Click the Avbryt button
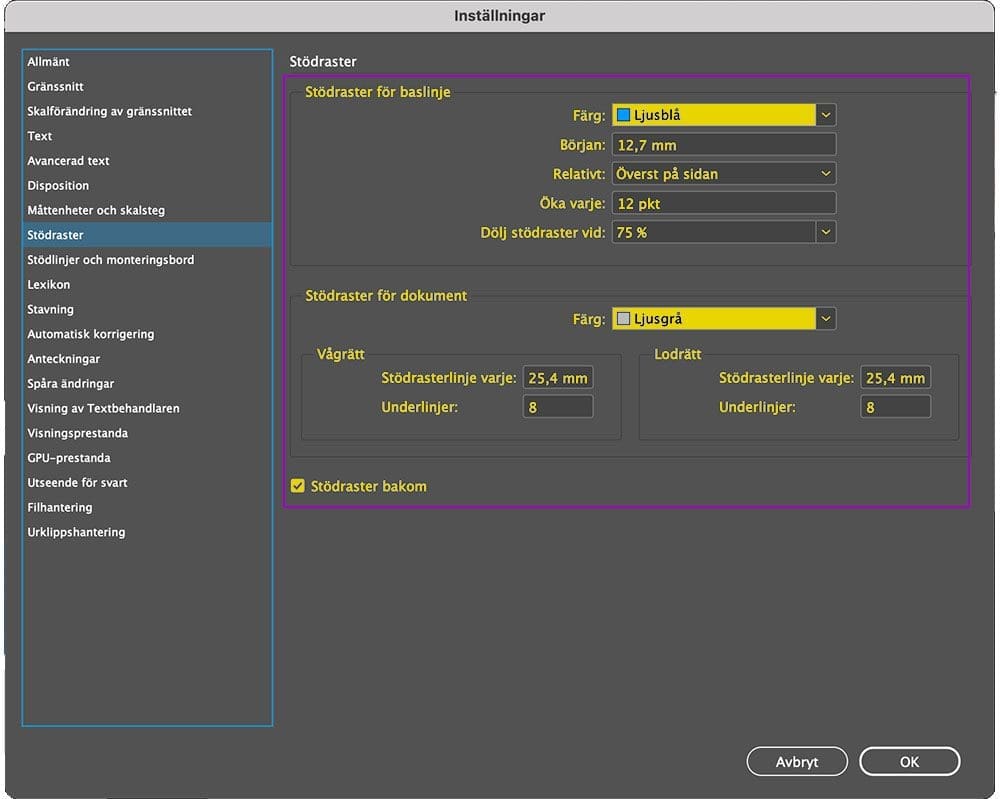Screen dimensions: 1000x799 (x=797, y=761)
